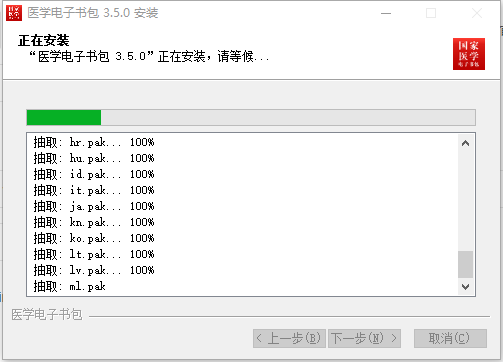Click the green installation progress bar

tap(251, 117)
